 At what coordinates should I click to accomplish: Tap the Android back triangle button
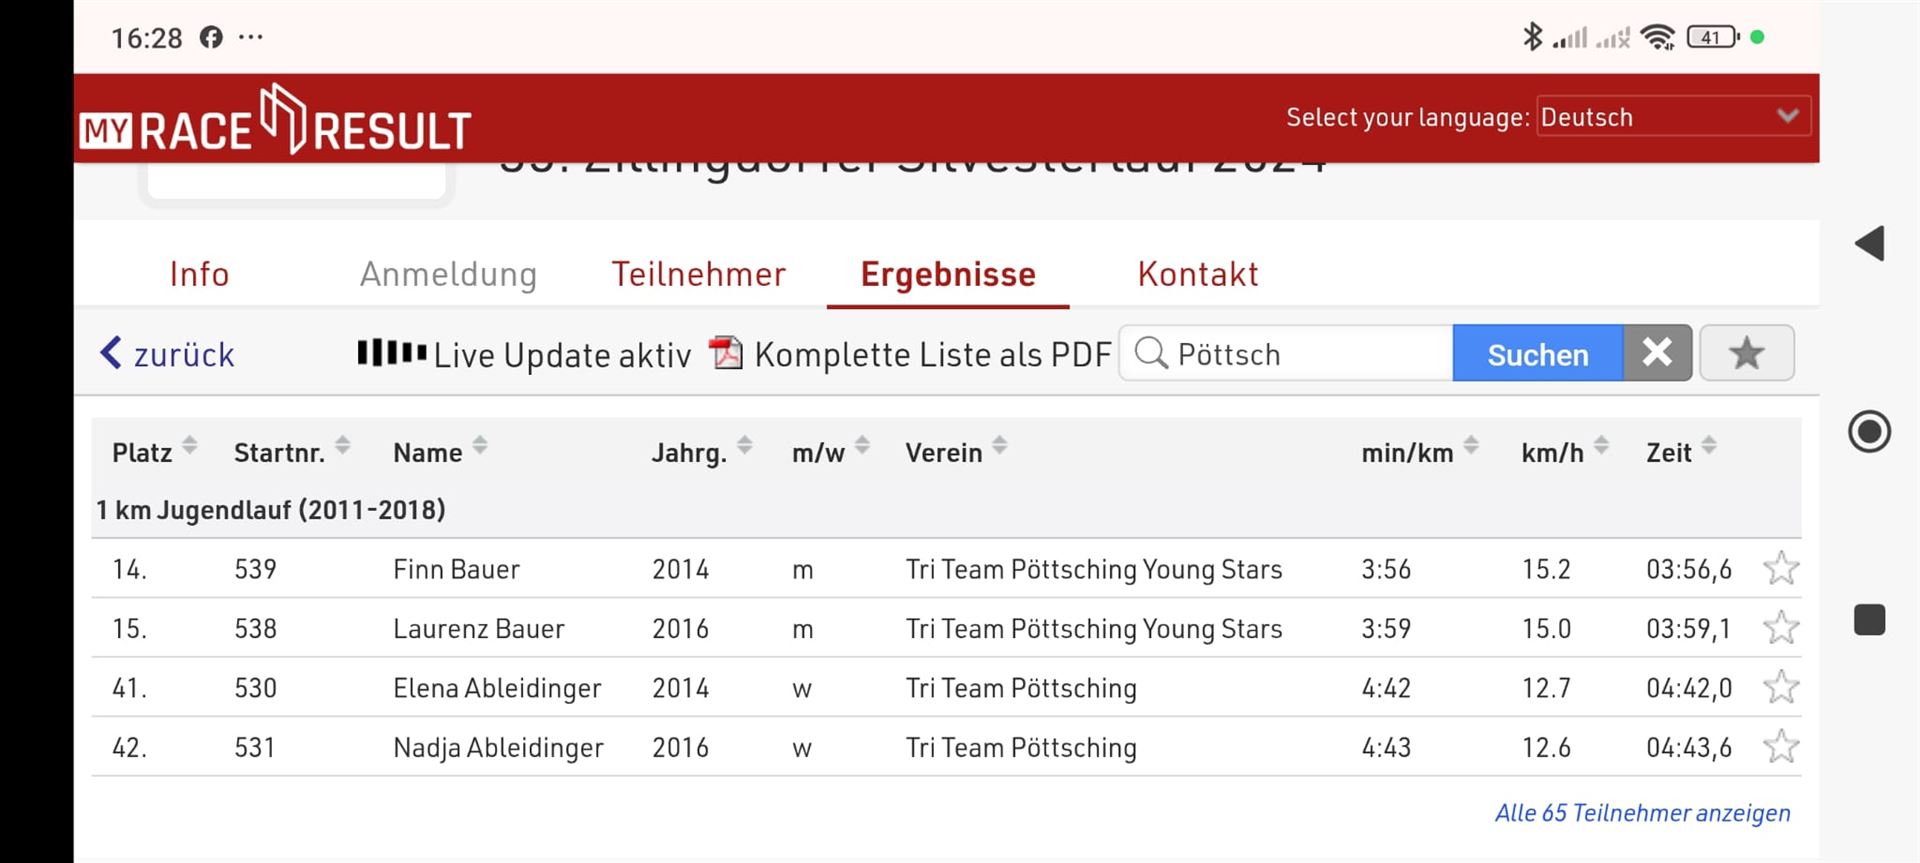(1869, 243)
